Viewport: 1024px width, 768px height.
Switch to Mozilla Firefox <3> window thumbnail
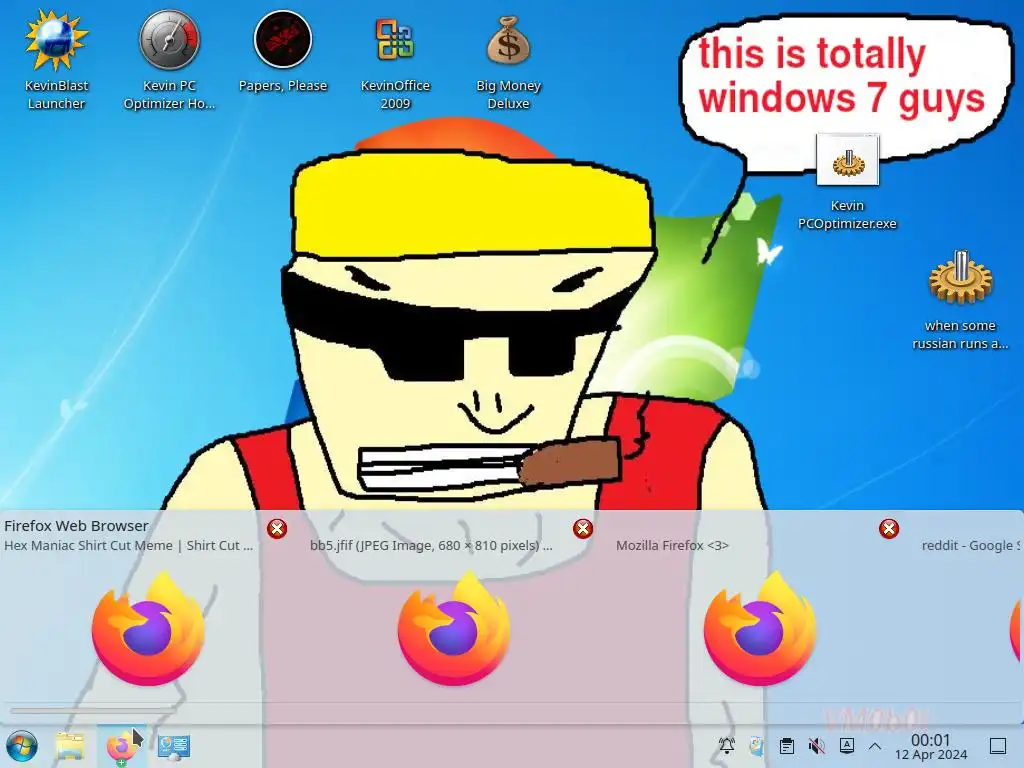pyautogui.click(x=760, y=628)
